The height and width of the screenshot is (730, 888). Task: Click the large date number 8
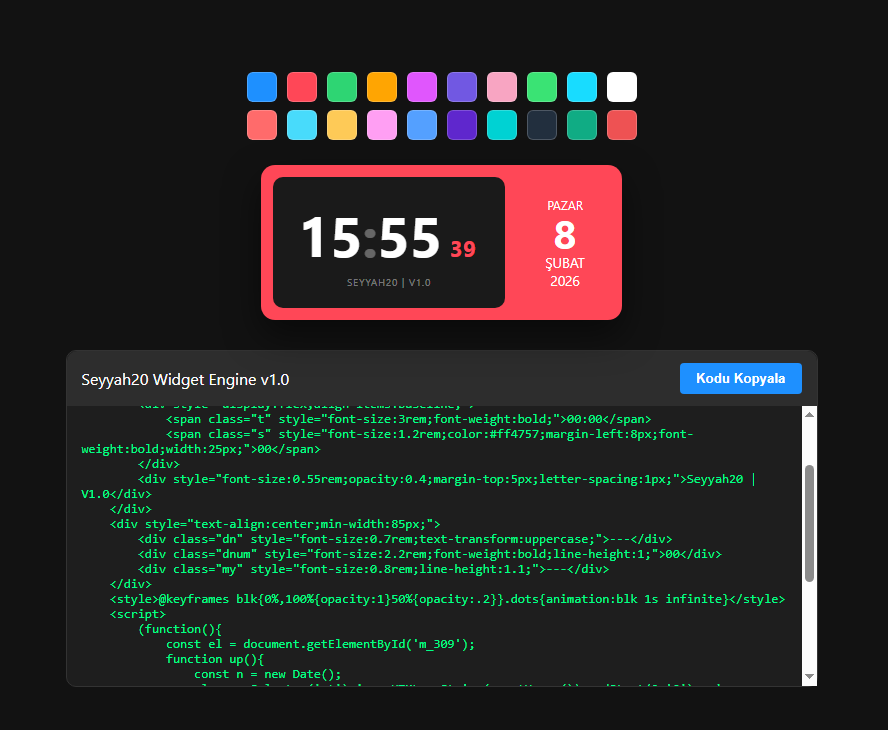pos(565,235)
